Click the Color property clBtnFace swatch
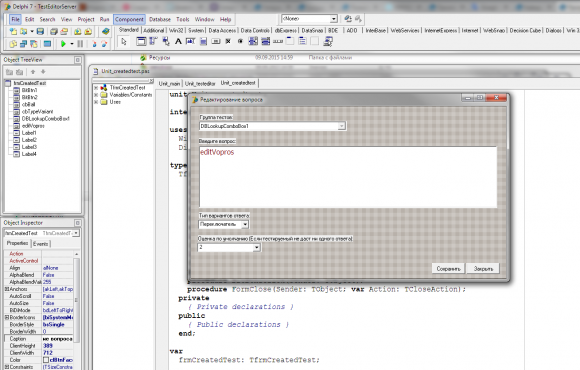This screenshot has height=370, width=580. pos(46,360)
